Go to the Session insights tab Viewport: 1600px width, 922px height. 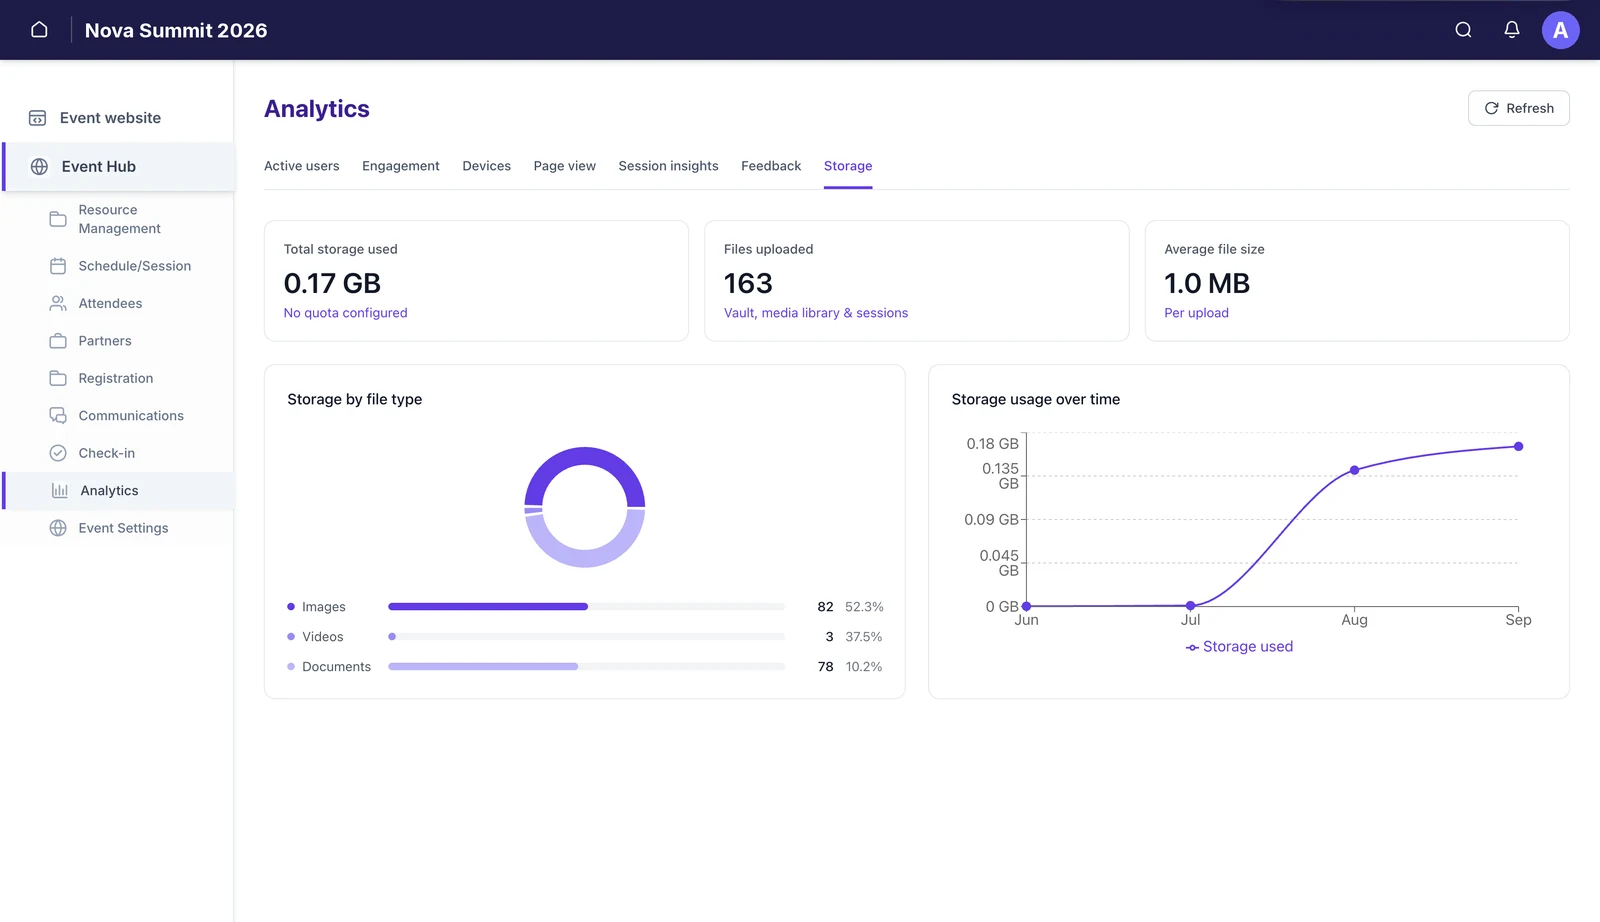668,166
